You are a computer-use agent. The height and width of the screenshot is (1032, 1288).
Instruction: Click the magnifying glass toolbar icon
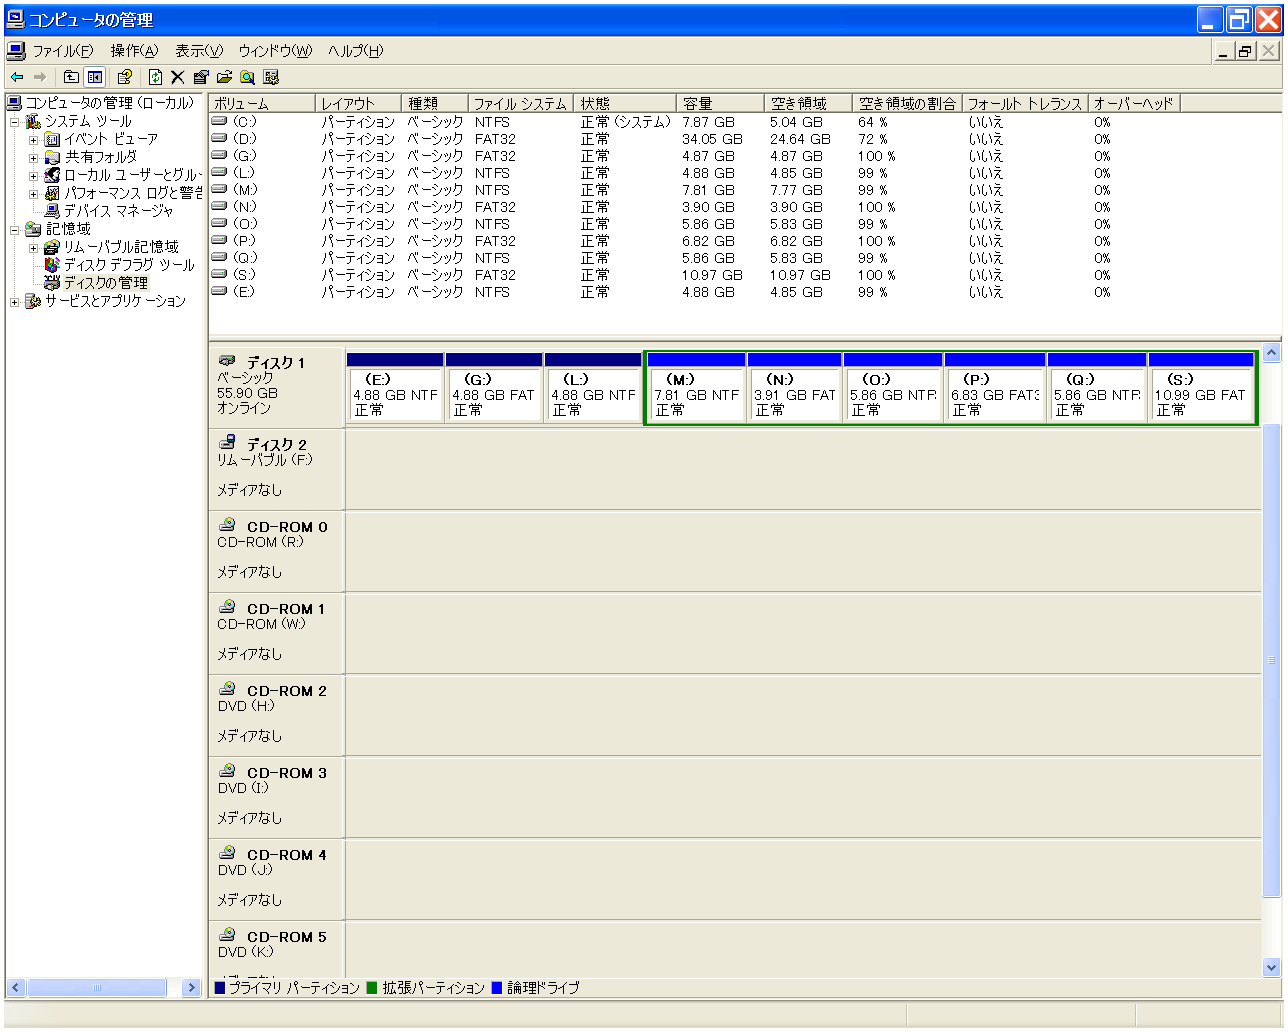[x=247, y=77]
